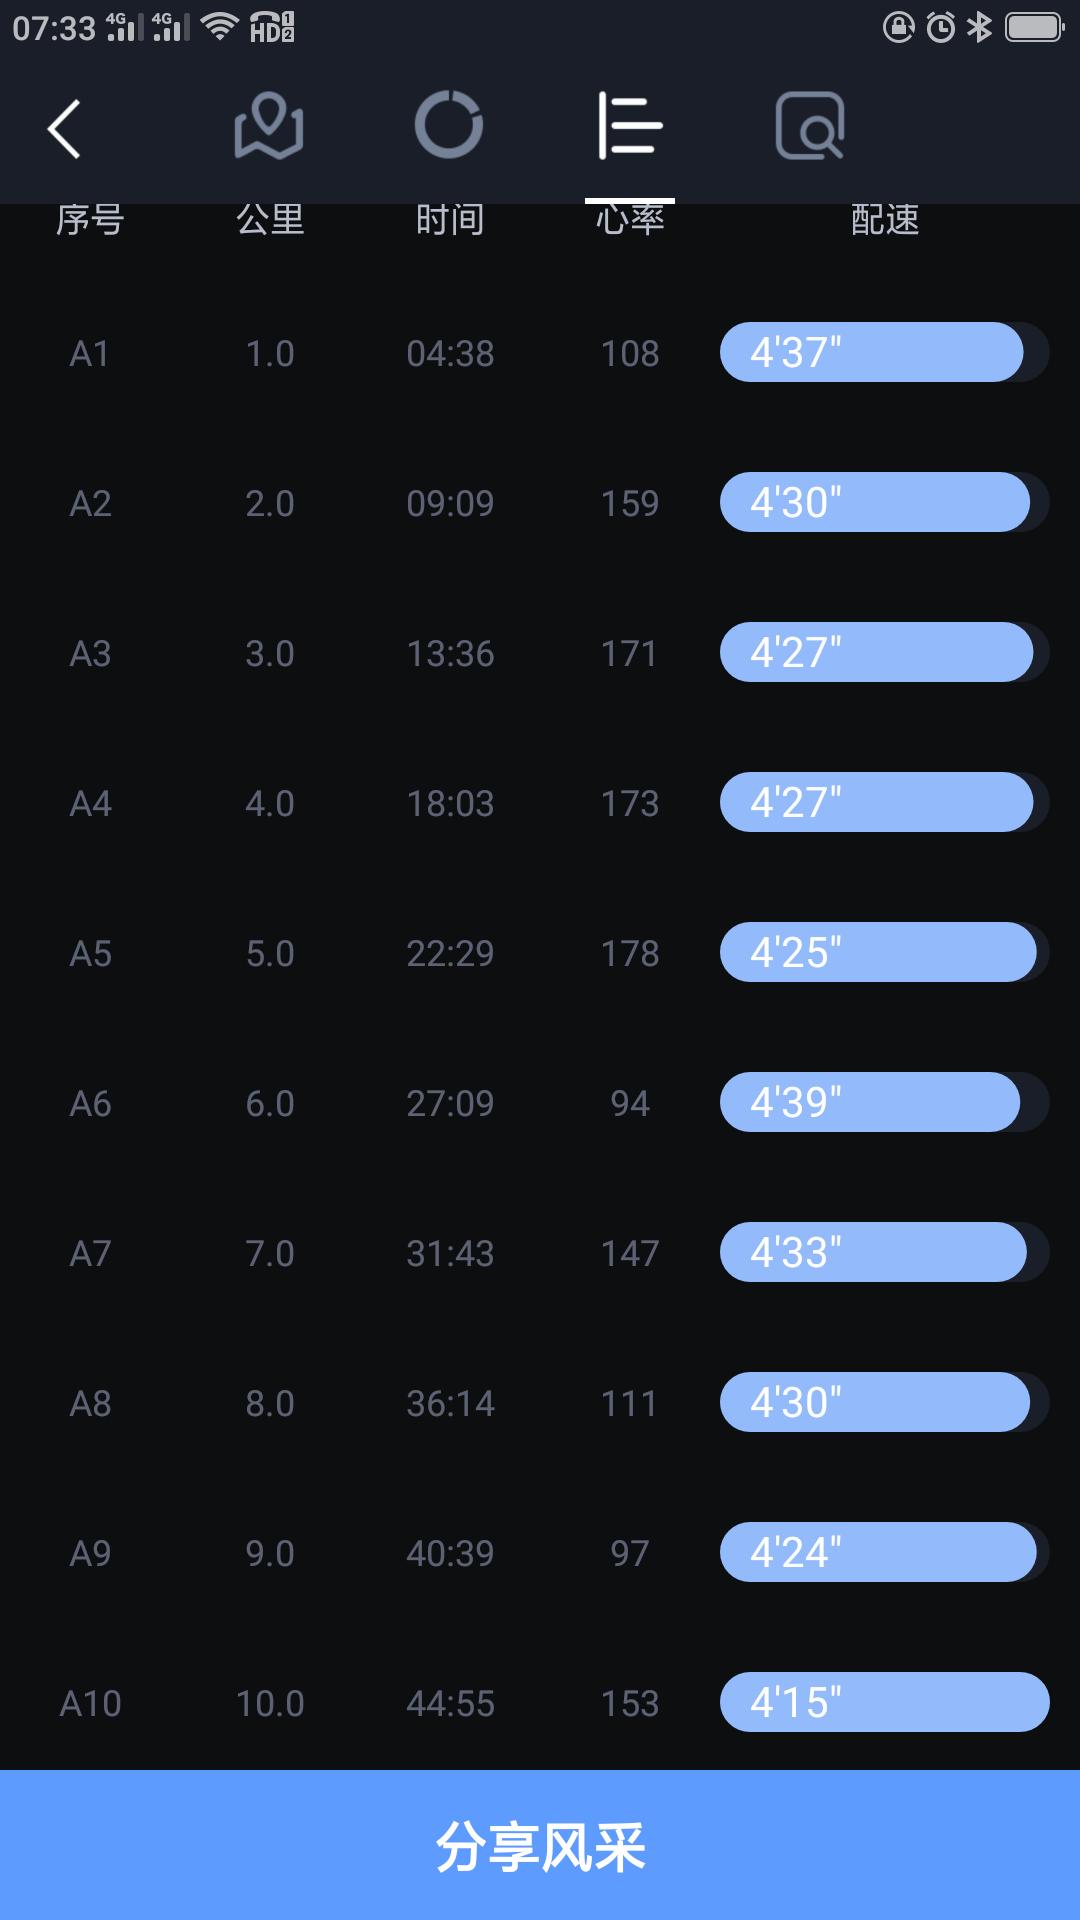Tap heart rate value 178

coord(630,953)
